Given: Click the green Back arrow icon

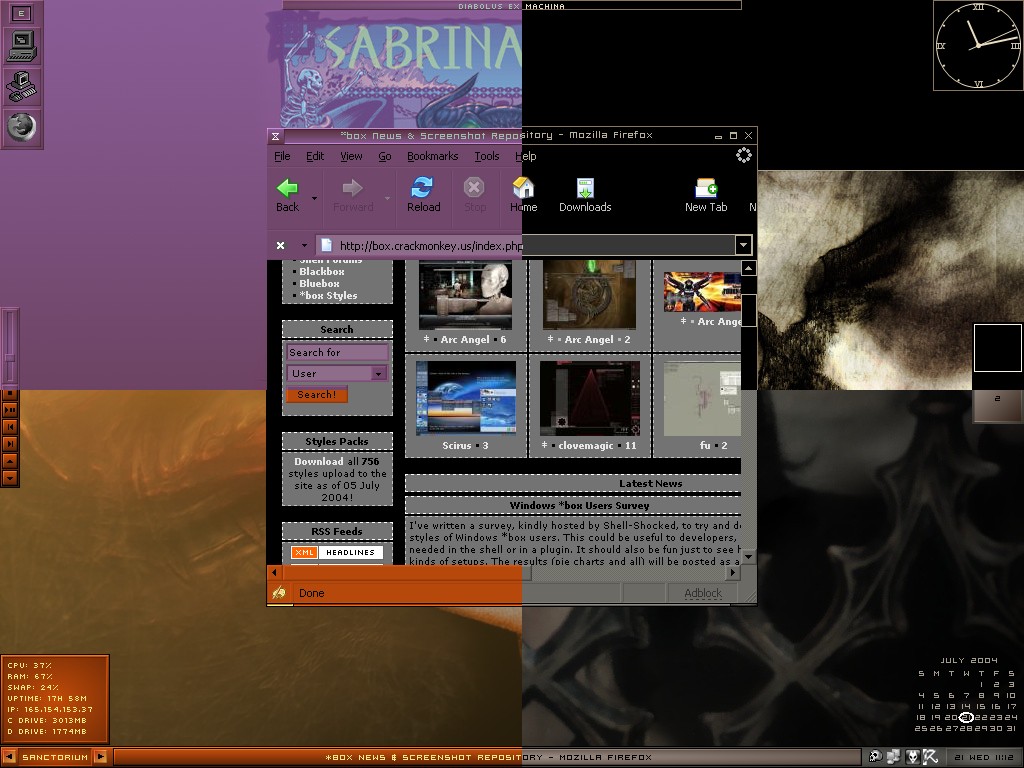Looking at the screenshot, I should pyautogui.click(x=288, y=188).
